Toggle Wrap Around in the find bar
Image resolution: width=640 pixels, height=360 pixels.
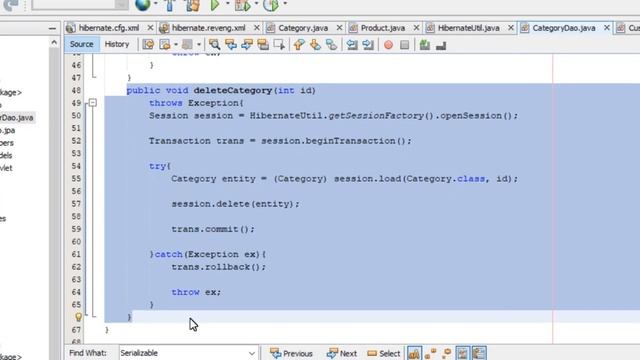(479, 353)
